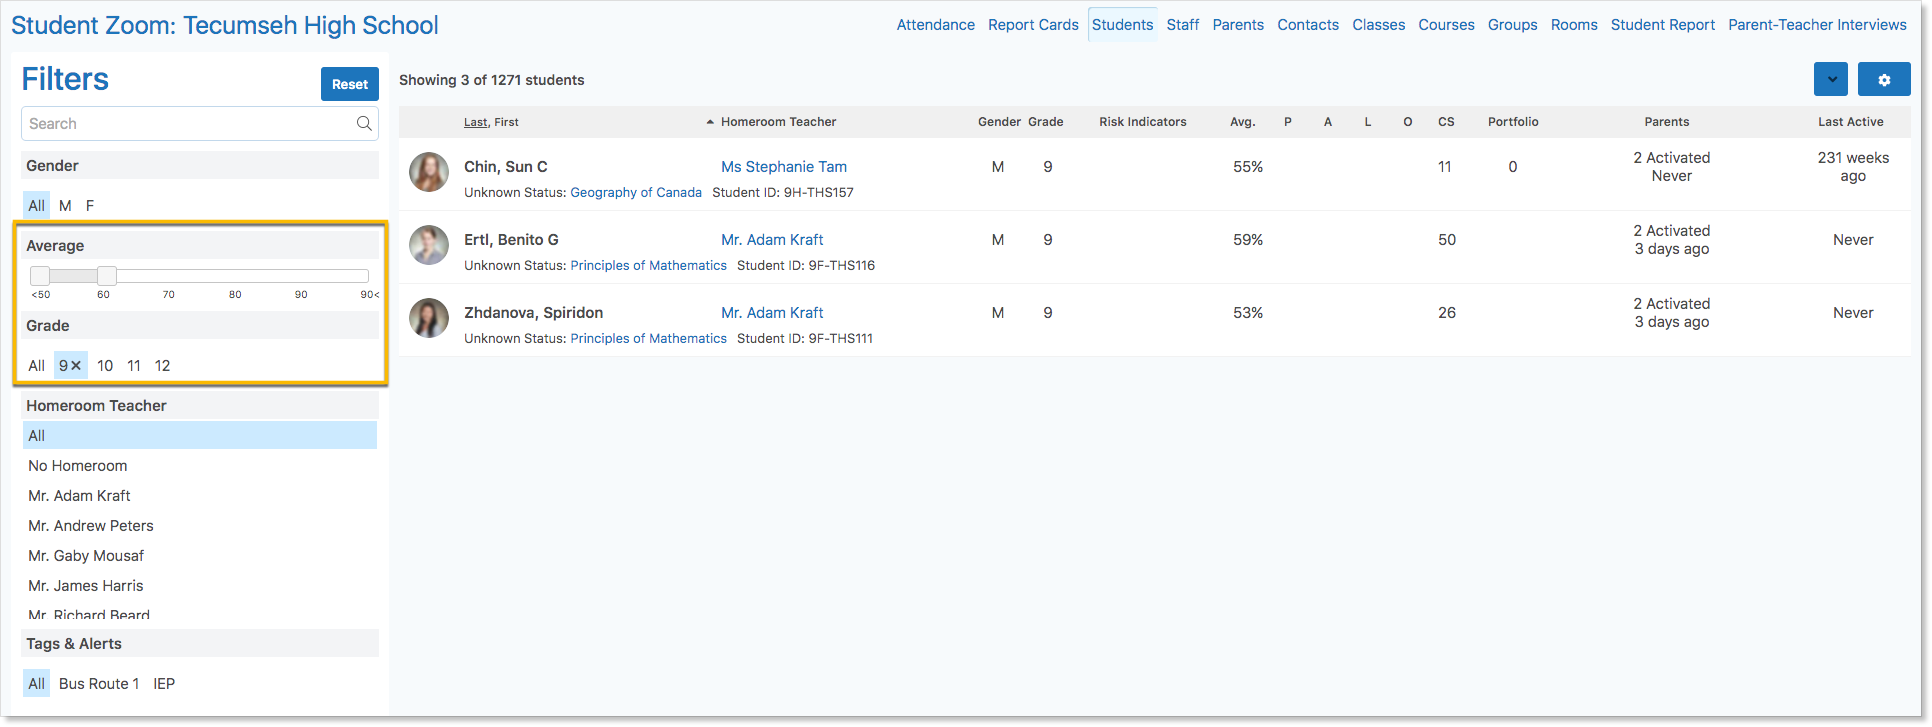Click Sun C Chin's avatar photo
The height and width of the screenshot is (727, 1932).
point(429,173)
